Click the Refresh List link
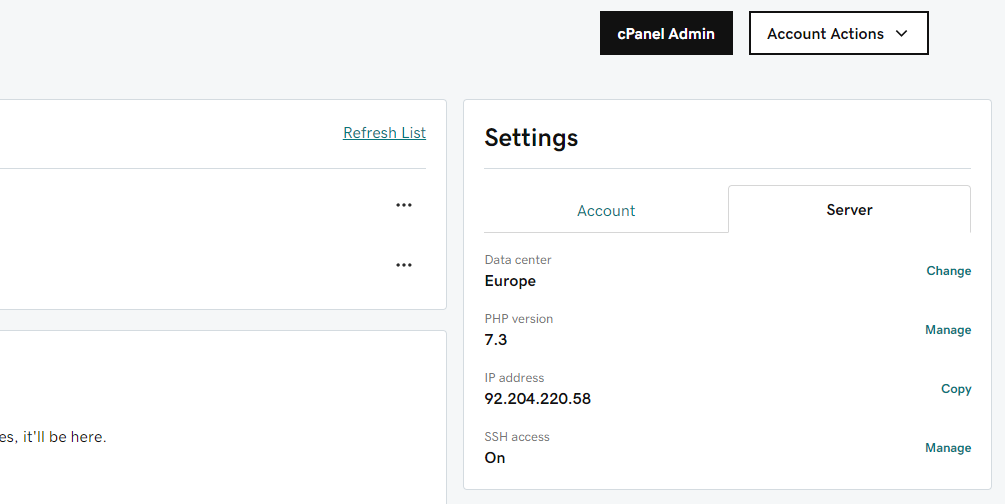This screenshot has width=1005, height=504. point(385,133)
